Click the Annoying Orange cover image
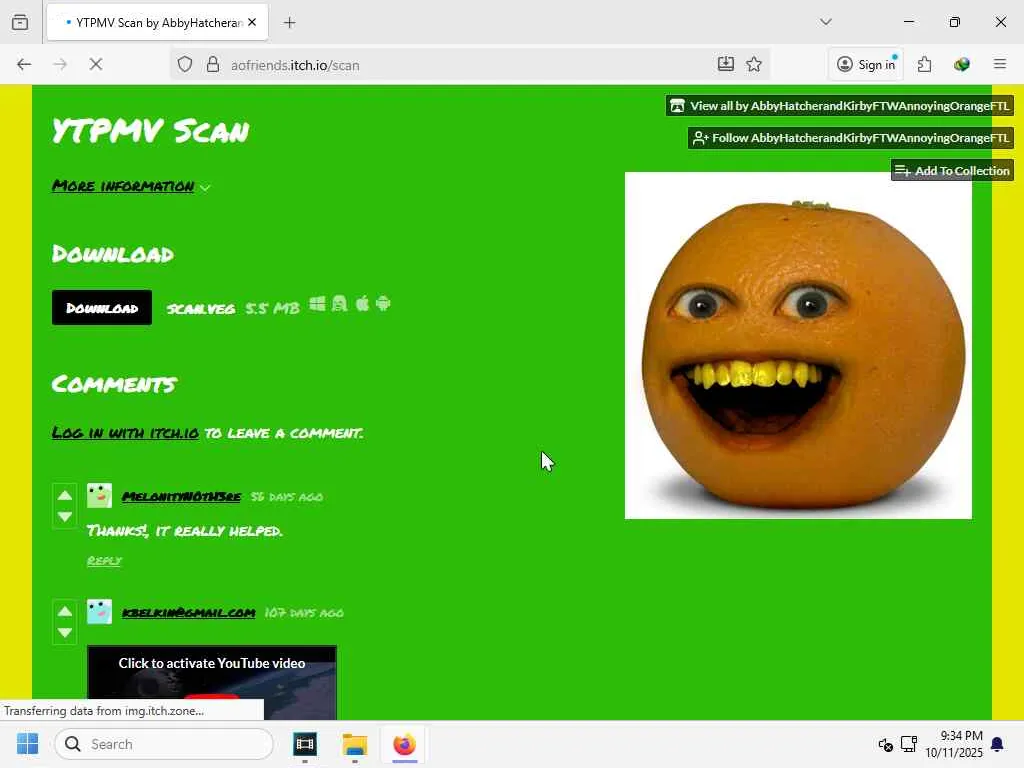Image resolution: width=1024 pixels, height=768 pixels. 798,345
